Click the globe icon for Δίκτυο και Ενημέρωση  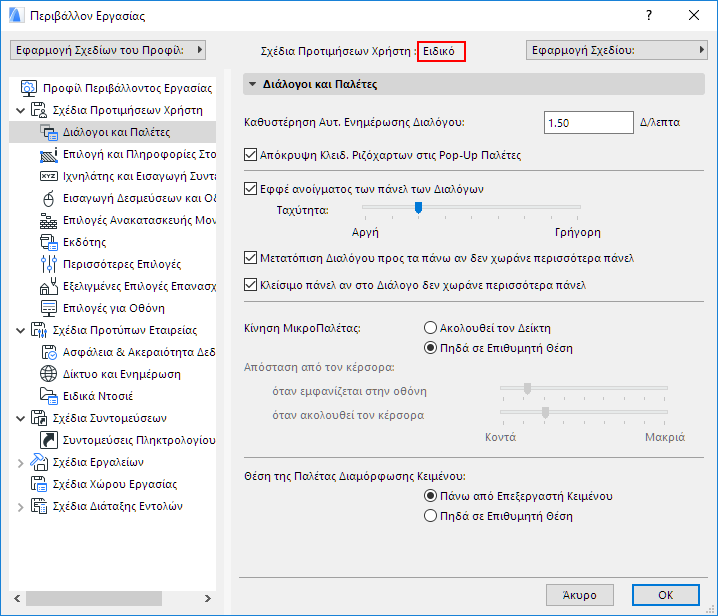tap(49, 374)
